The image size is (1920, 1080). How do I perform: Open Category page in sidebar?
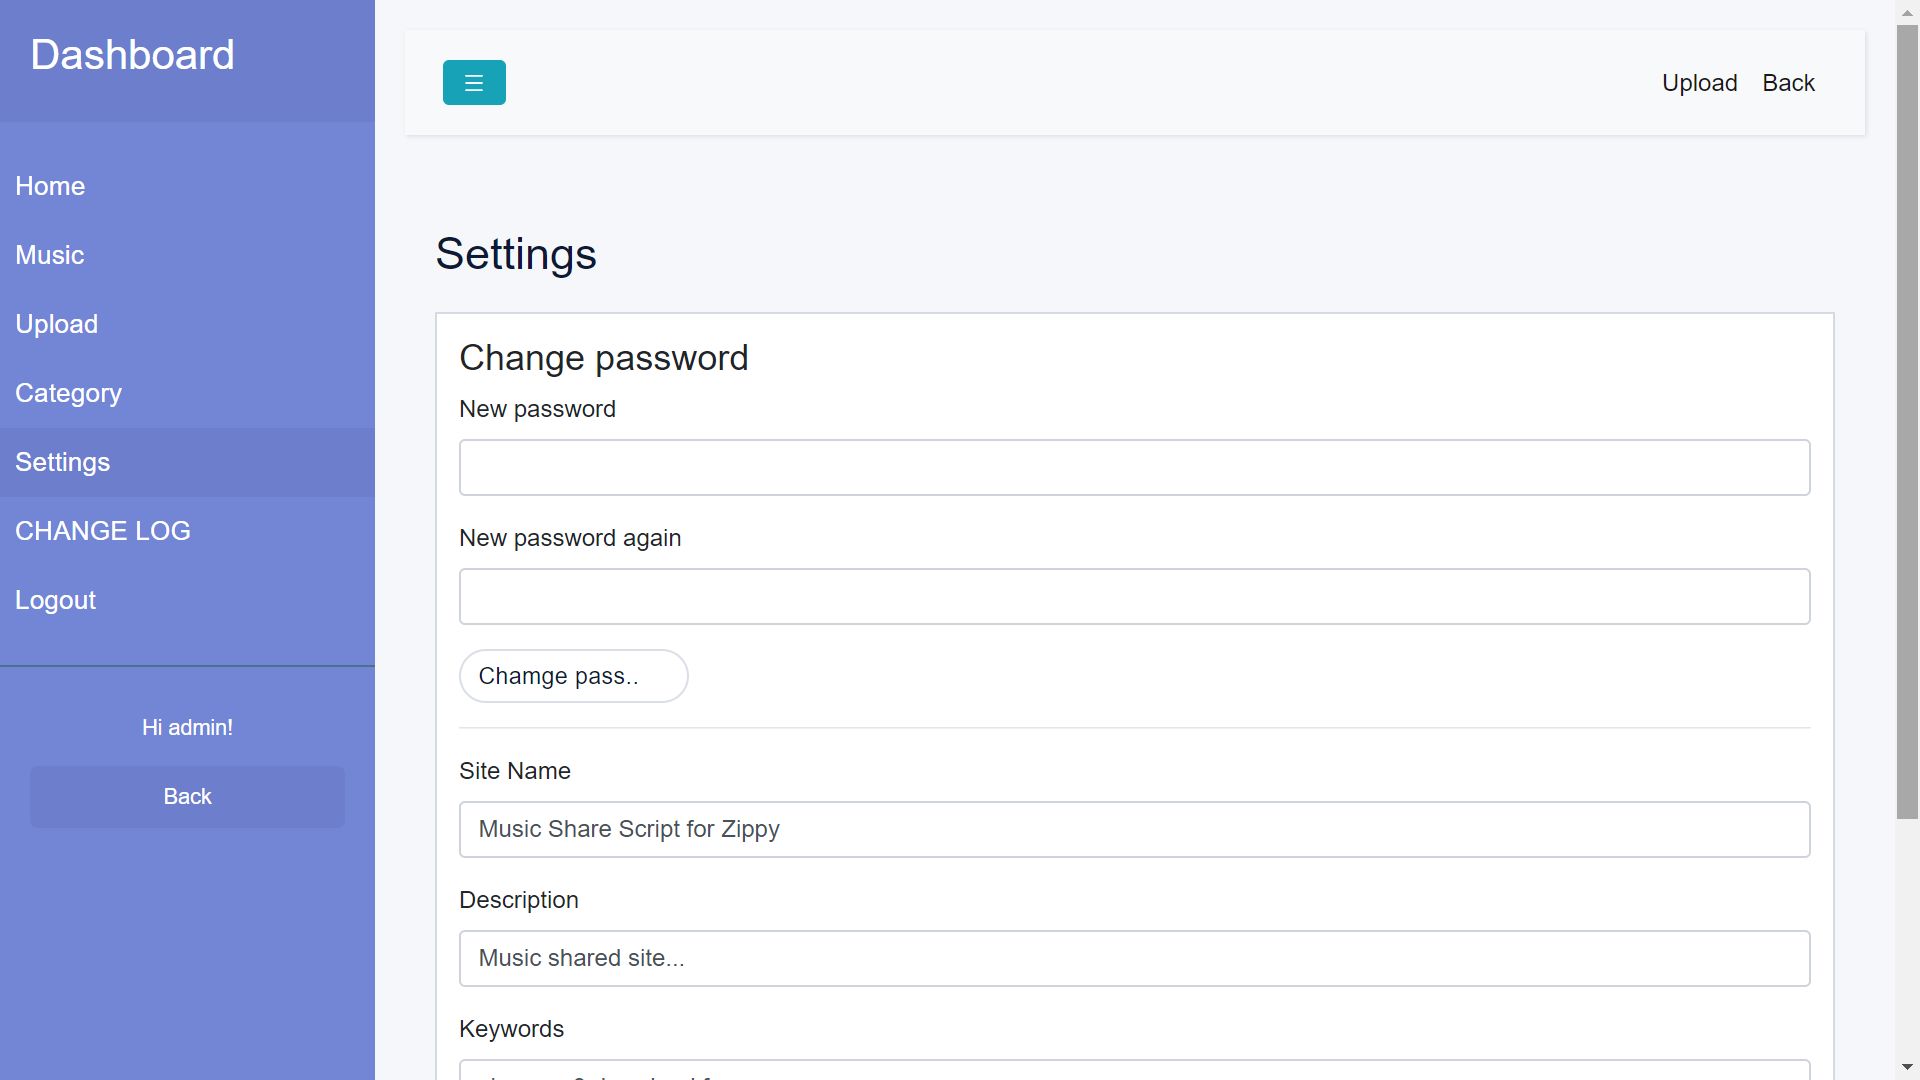pyautogui.click(x=68, y=394)
